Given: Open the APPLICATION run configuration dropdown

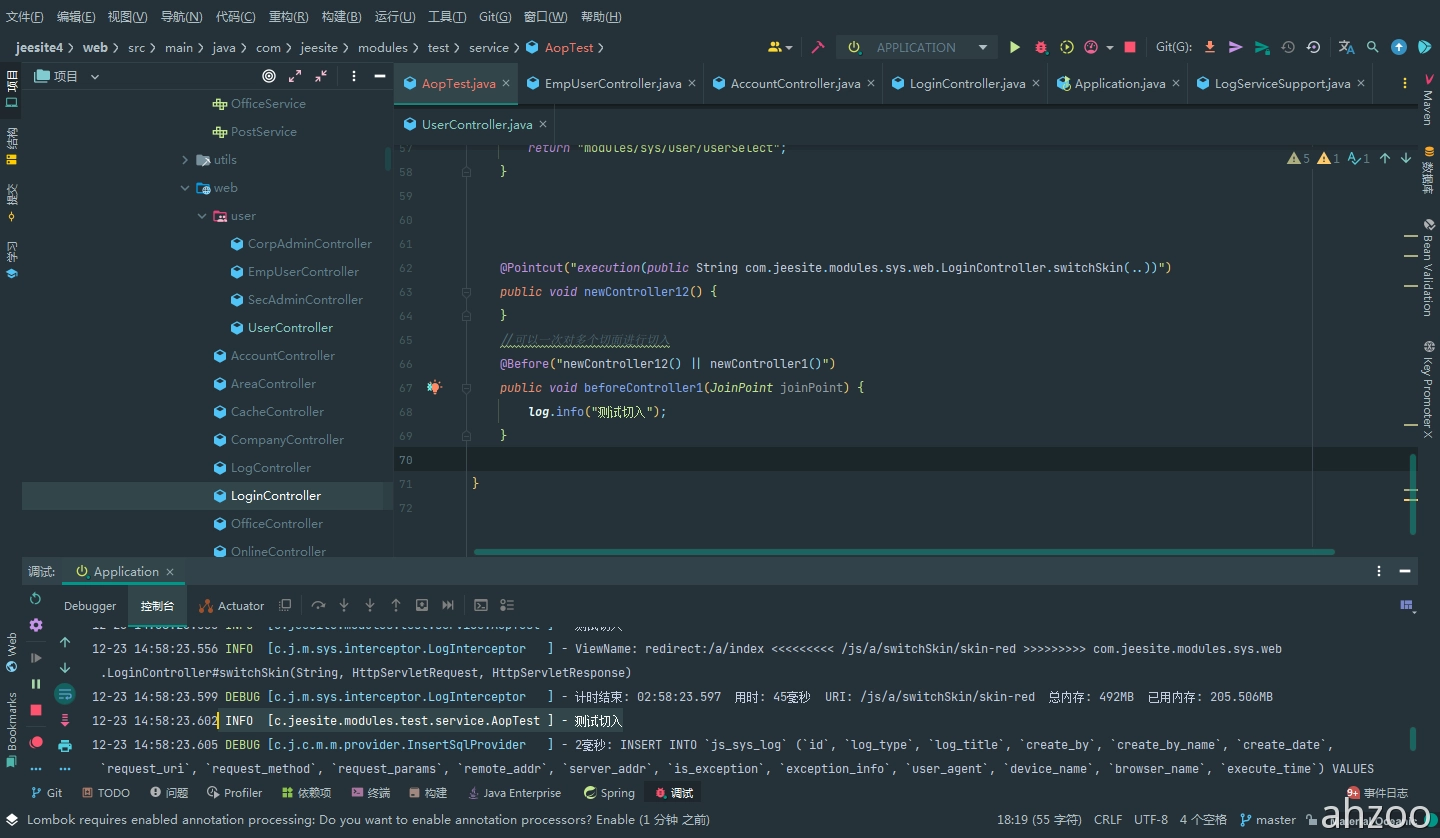Looking at the screenshot, I should tap(918, 47).
